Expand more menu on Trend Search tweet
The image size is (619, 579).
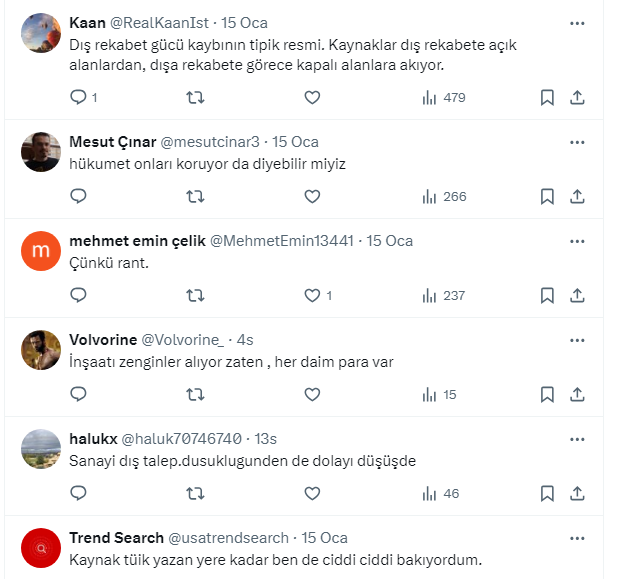coord(577,538)
